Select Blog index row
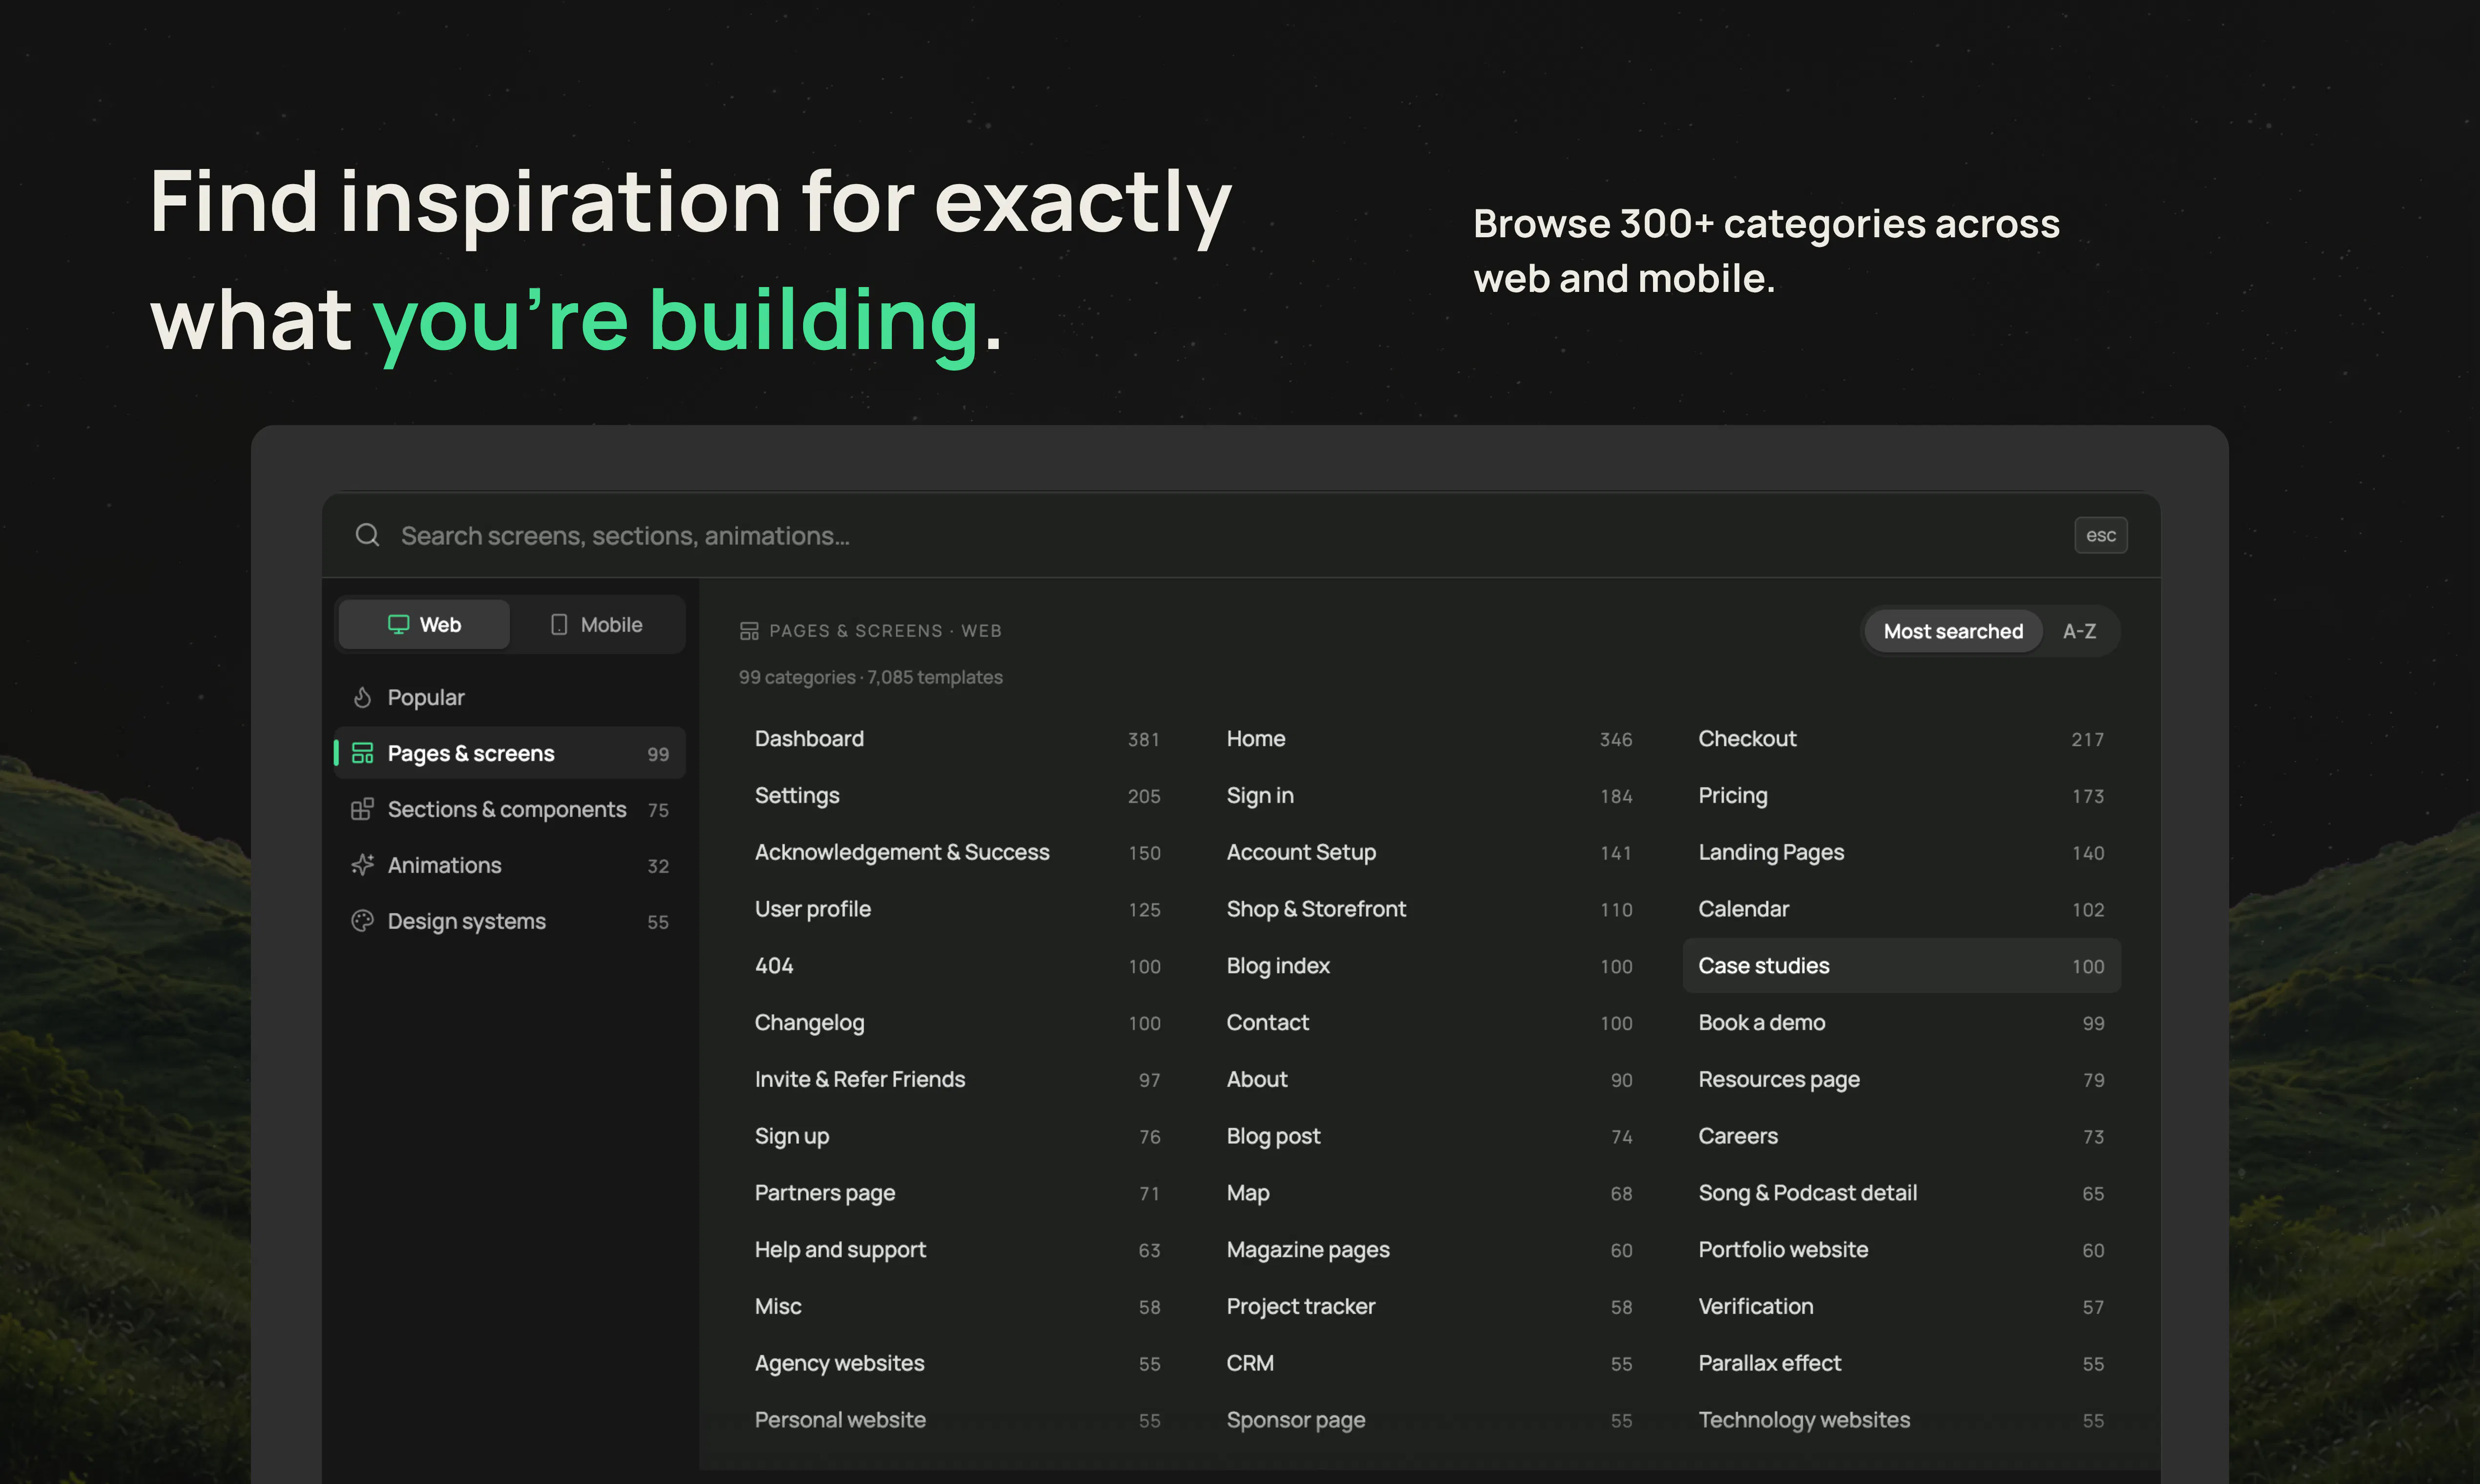Viewport: 2480px width, 1484px height. [1429, 966]
